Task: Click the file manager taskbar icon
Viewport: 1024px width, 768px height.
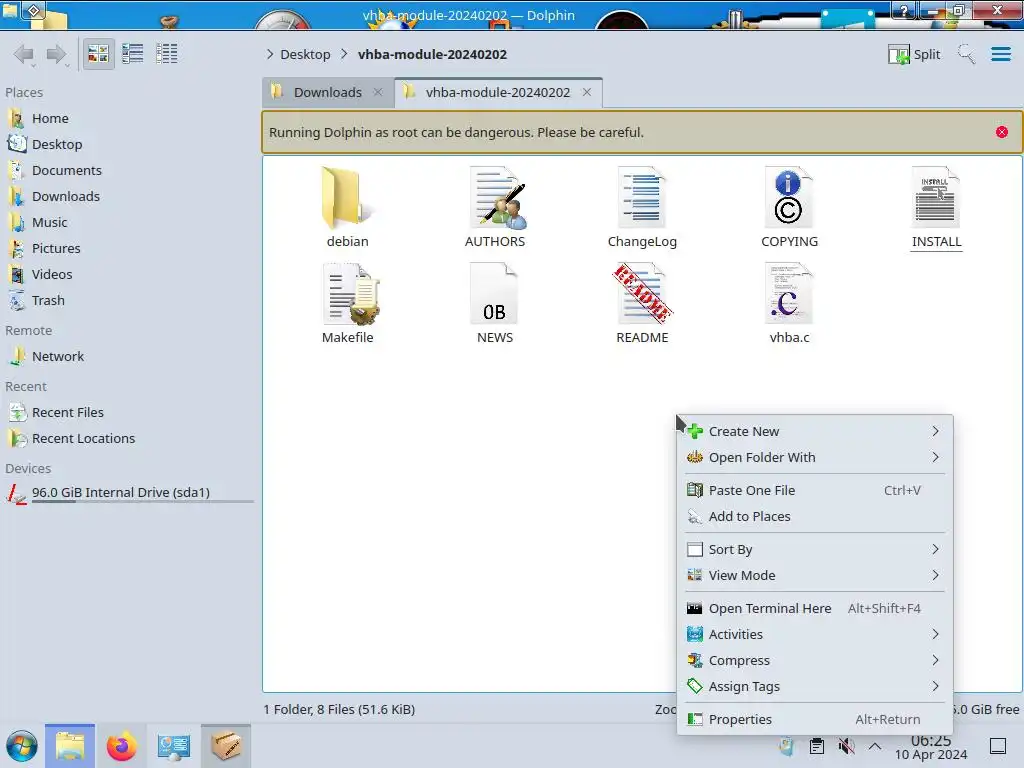Action: click(x=70, y=746)
